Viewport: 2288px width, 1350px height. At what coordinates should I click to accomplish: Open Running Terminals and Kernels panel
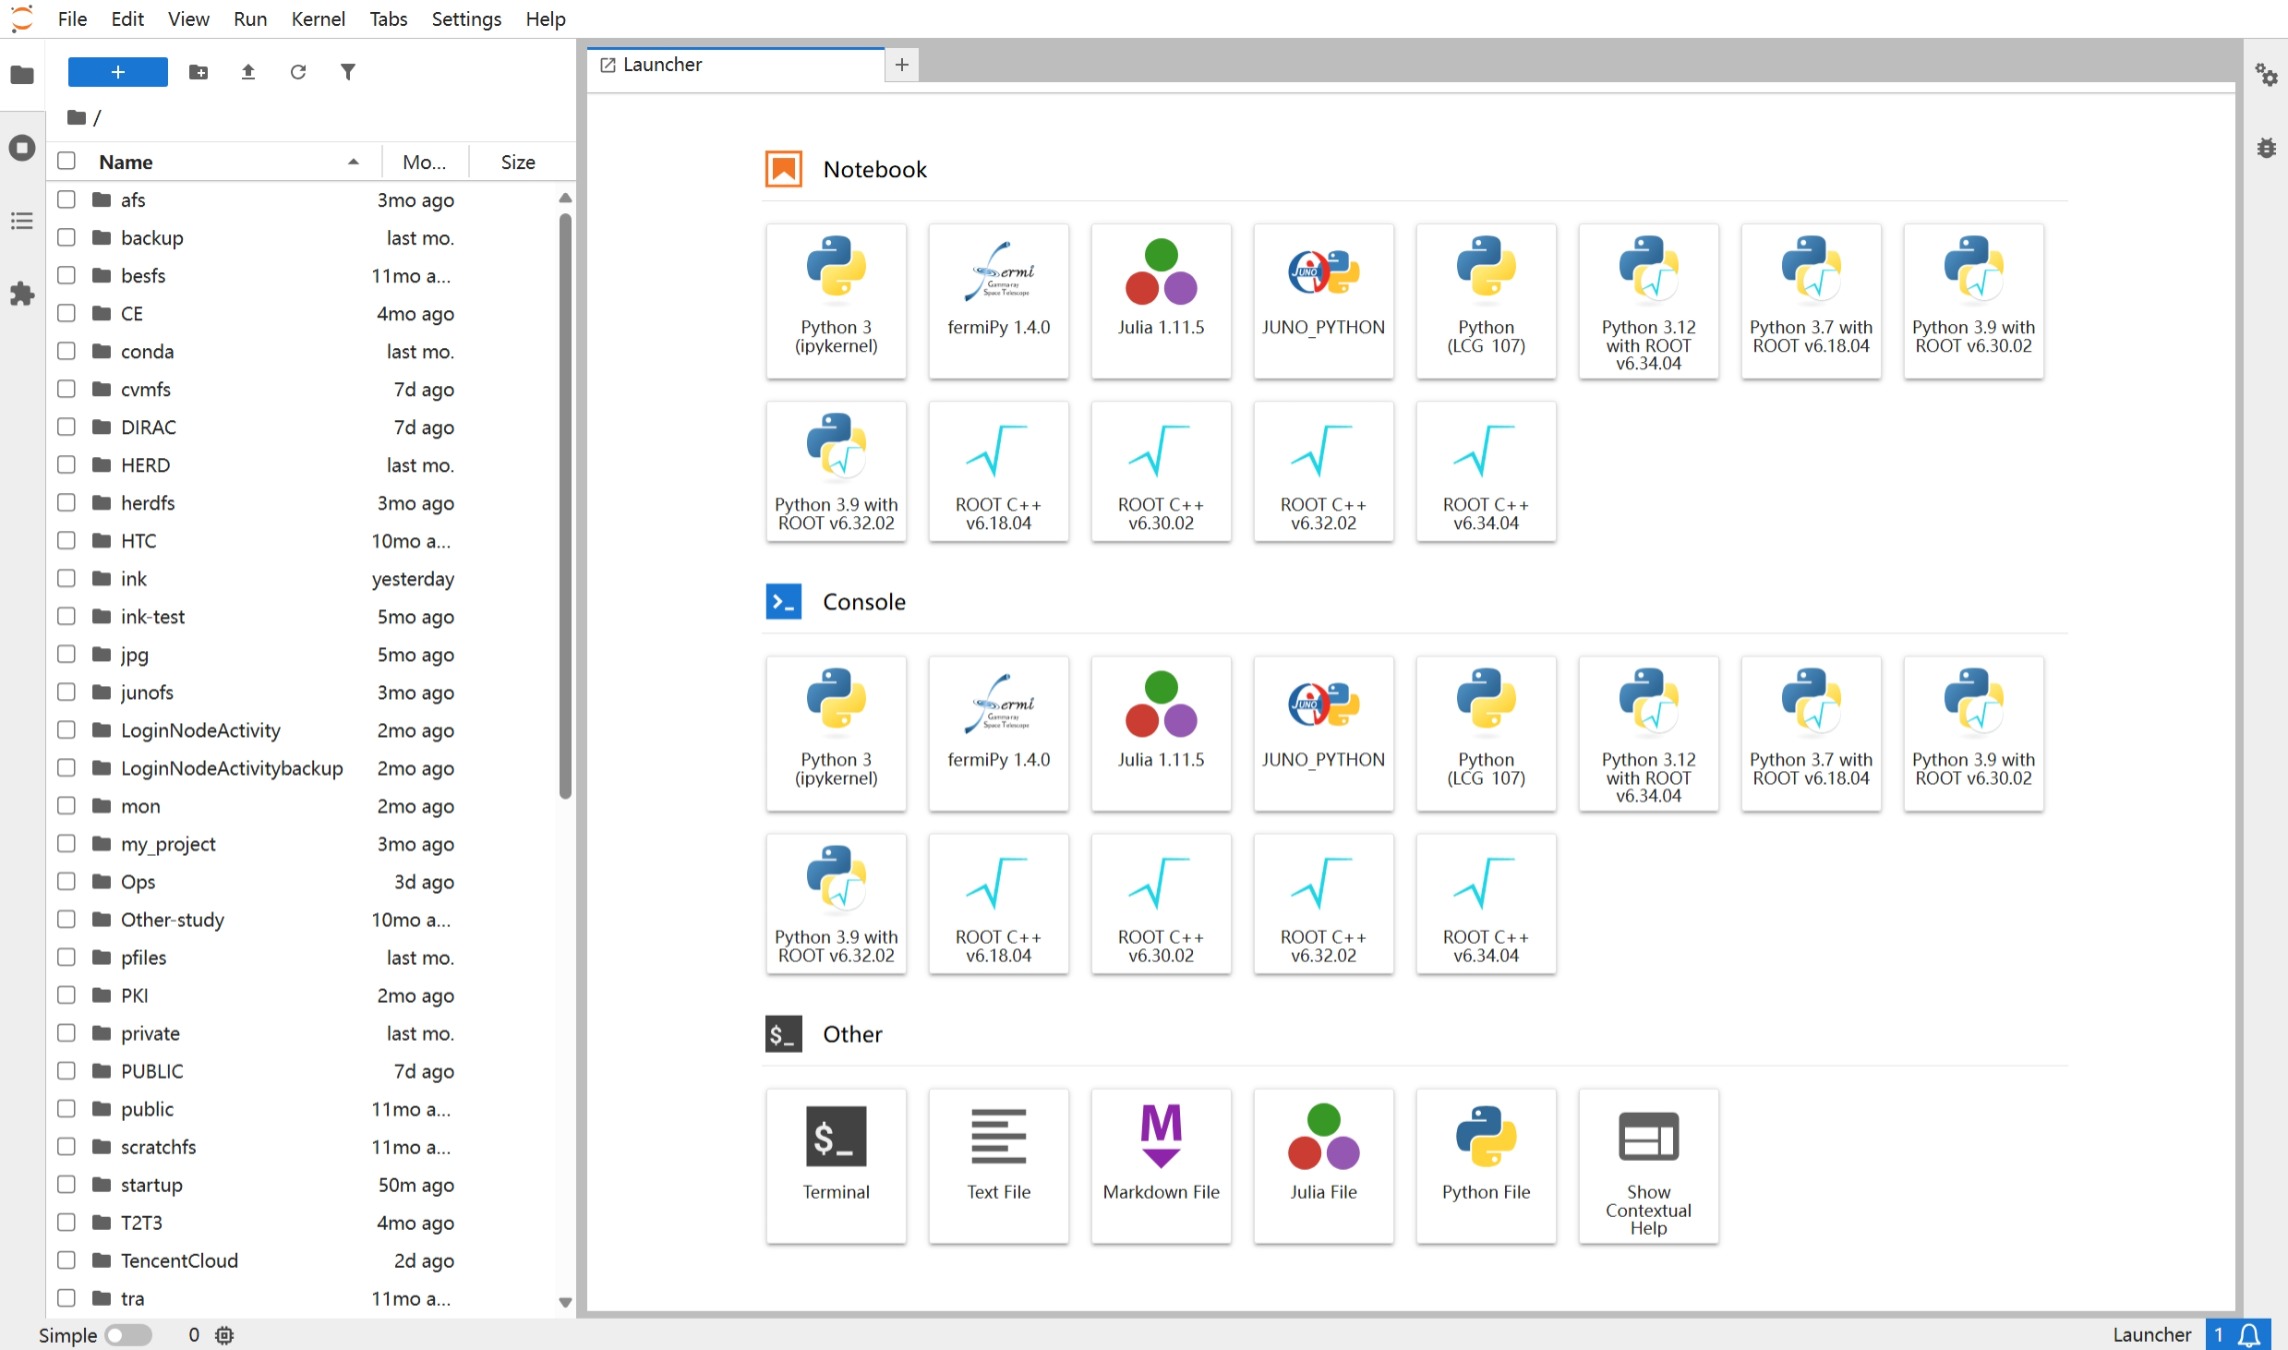point(22,148)
